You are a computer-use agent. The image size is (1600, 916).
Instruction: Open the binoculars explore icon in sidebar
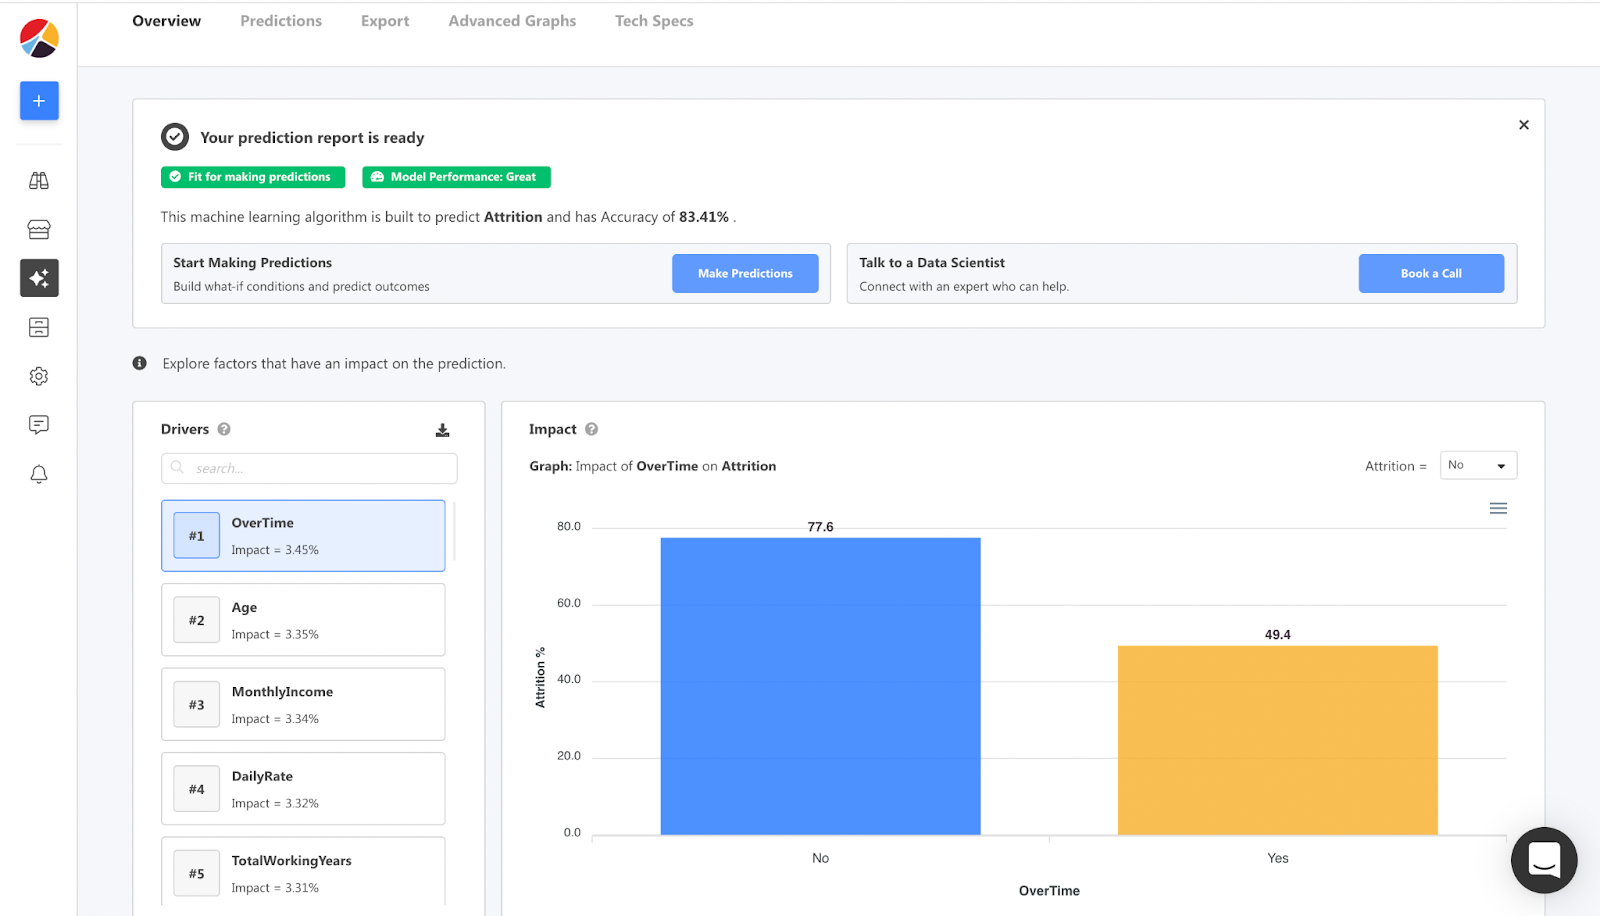coord(39,181)
